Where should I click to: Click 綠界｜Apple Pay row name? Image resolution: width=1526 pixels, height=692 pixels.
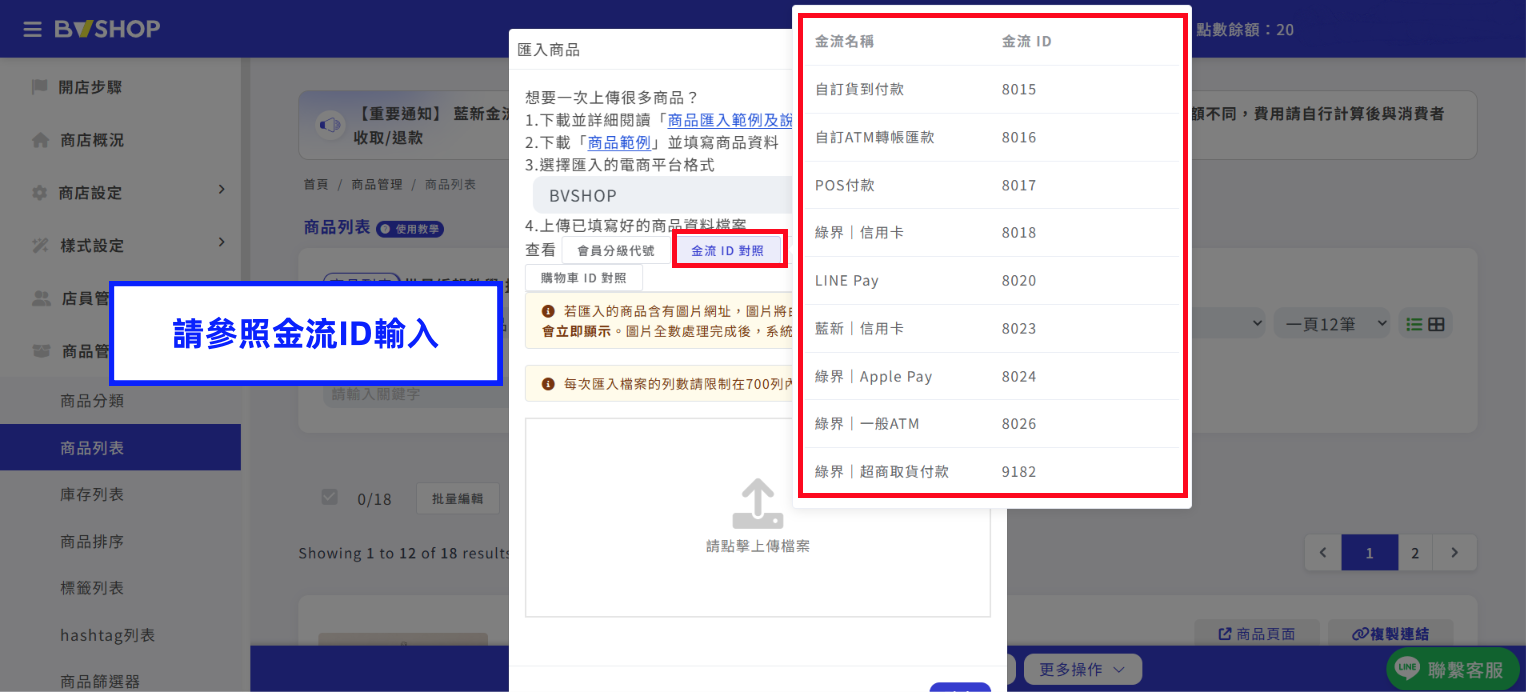(874, 376)
